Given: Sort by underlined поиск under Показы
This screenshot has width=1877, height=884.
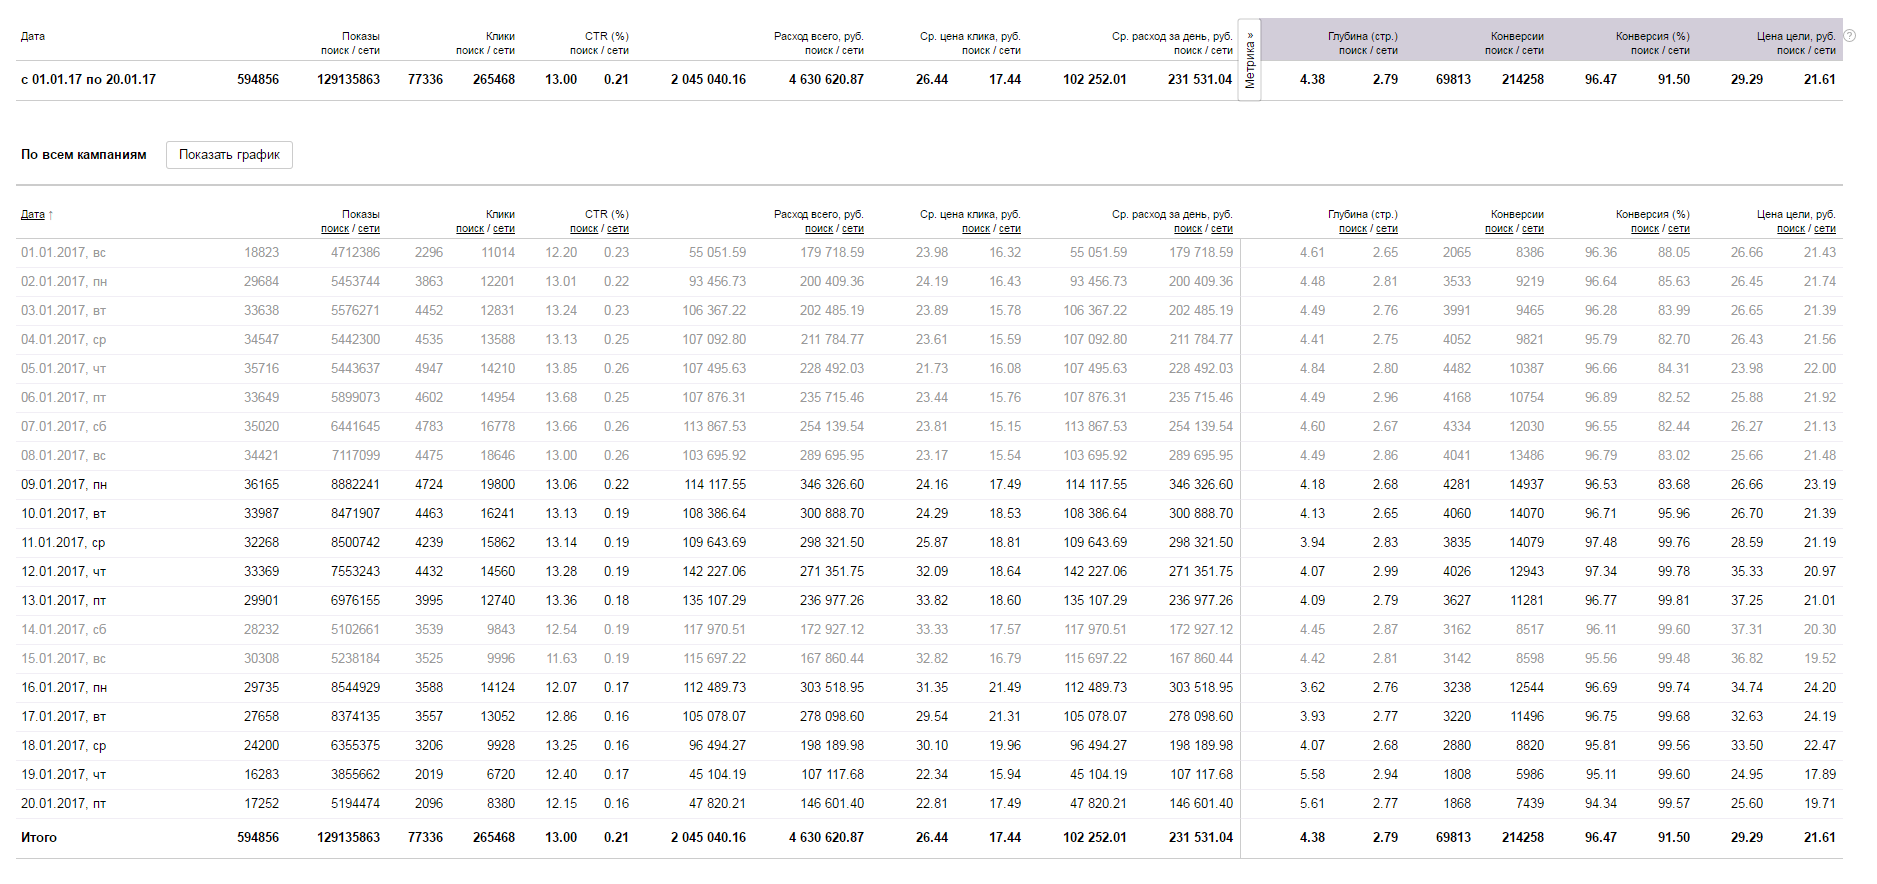Looking at the screenshot, I should tap(335, 229).
